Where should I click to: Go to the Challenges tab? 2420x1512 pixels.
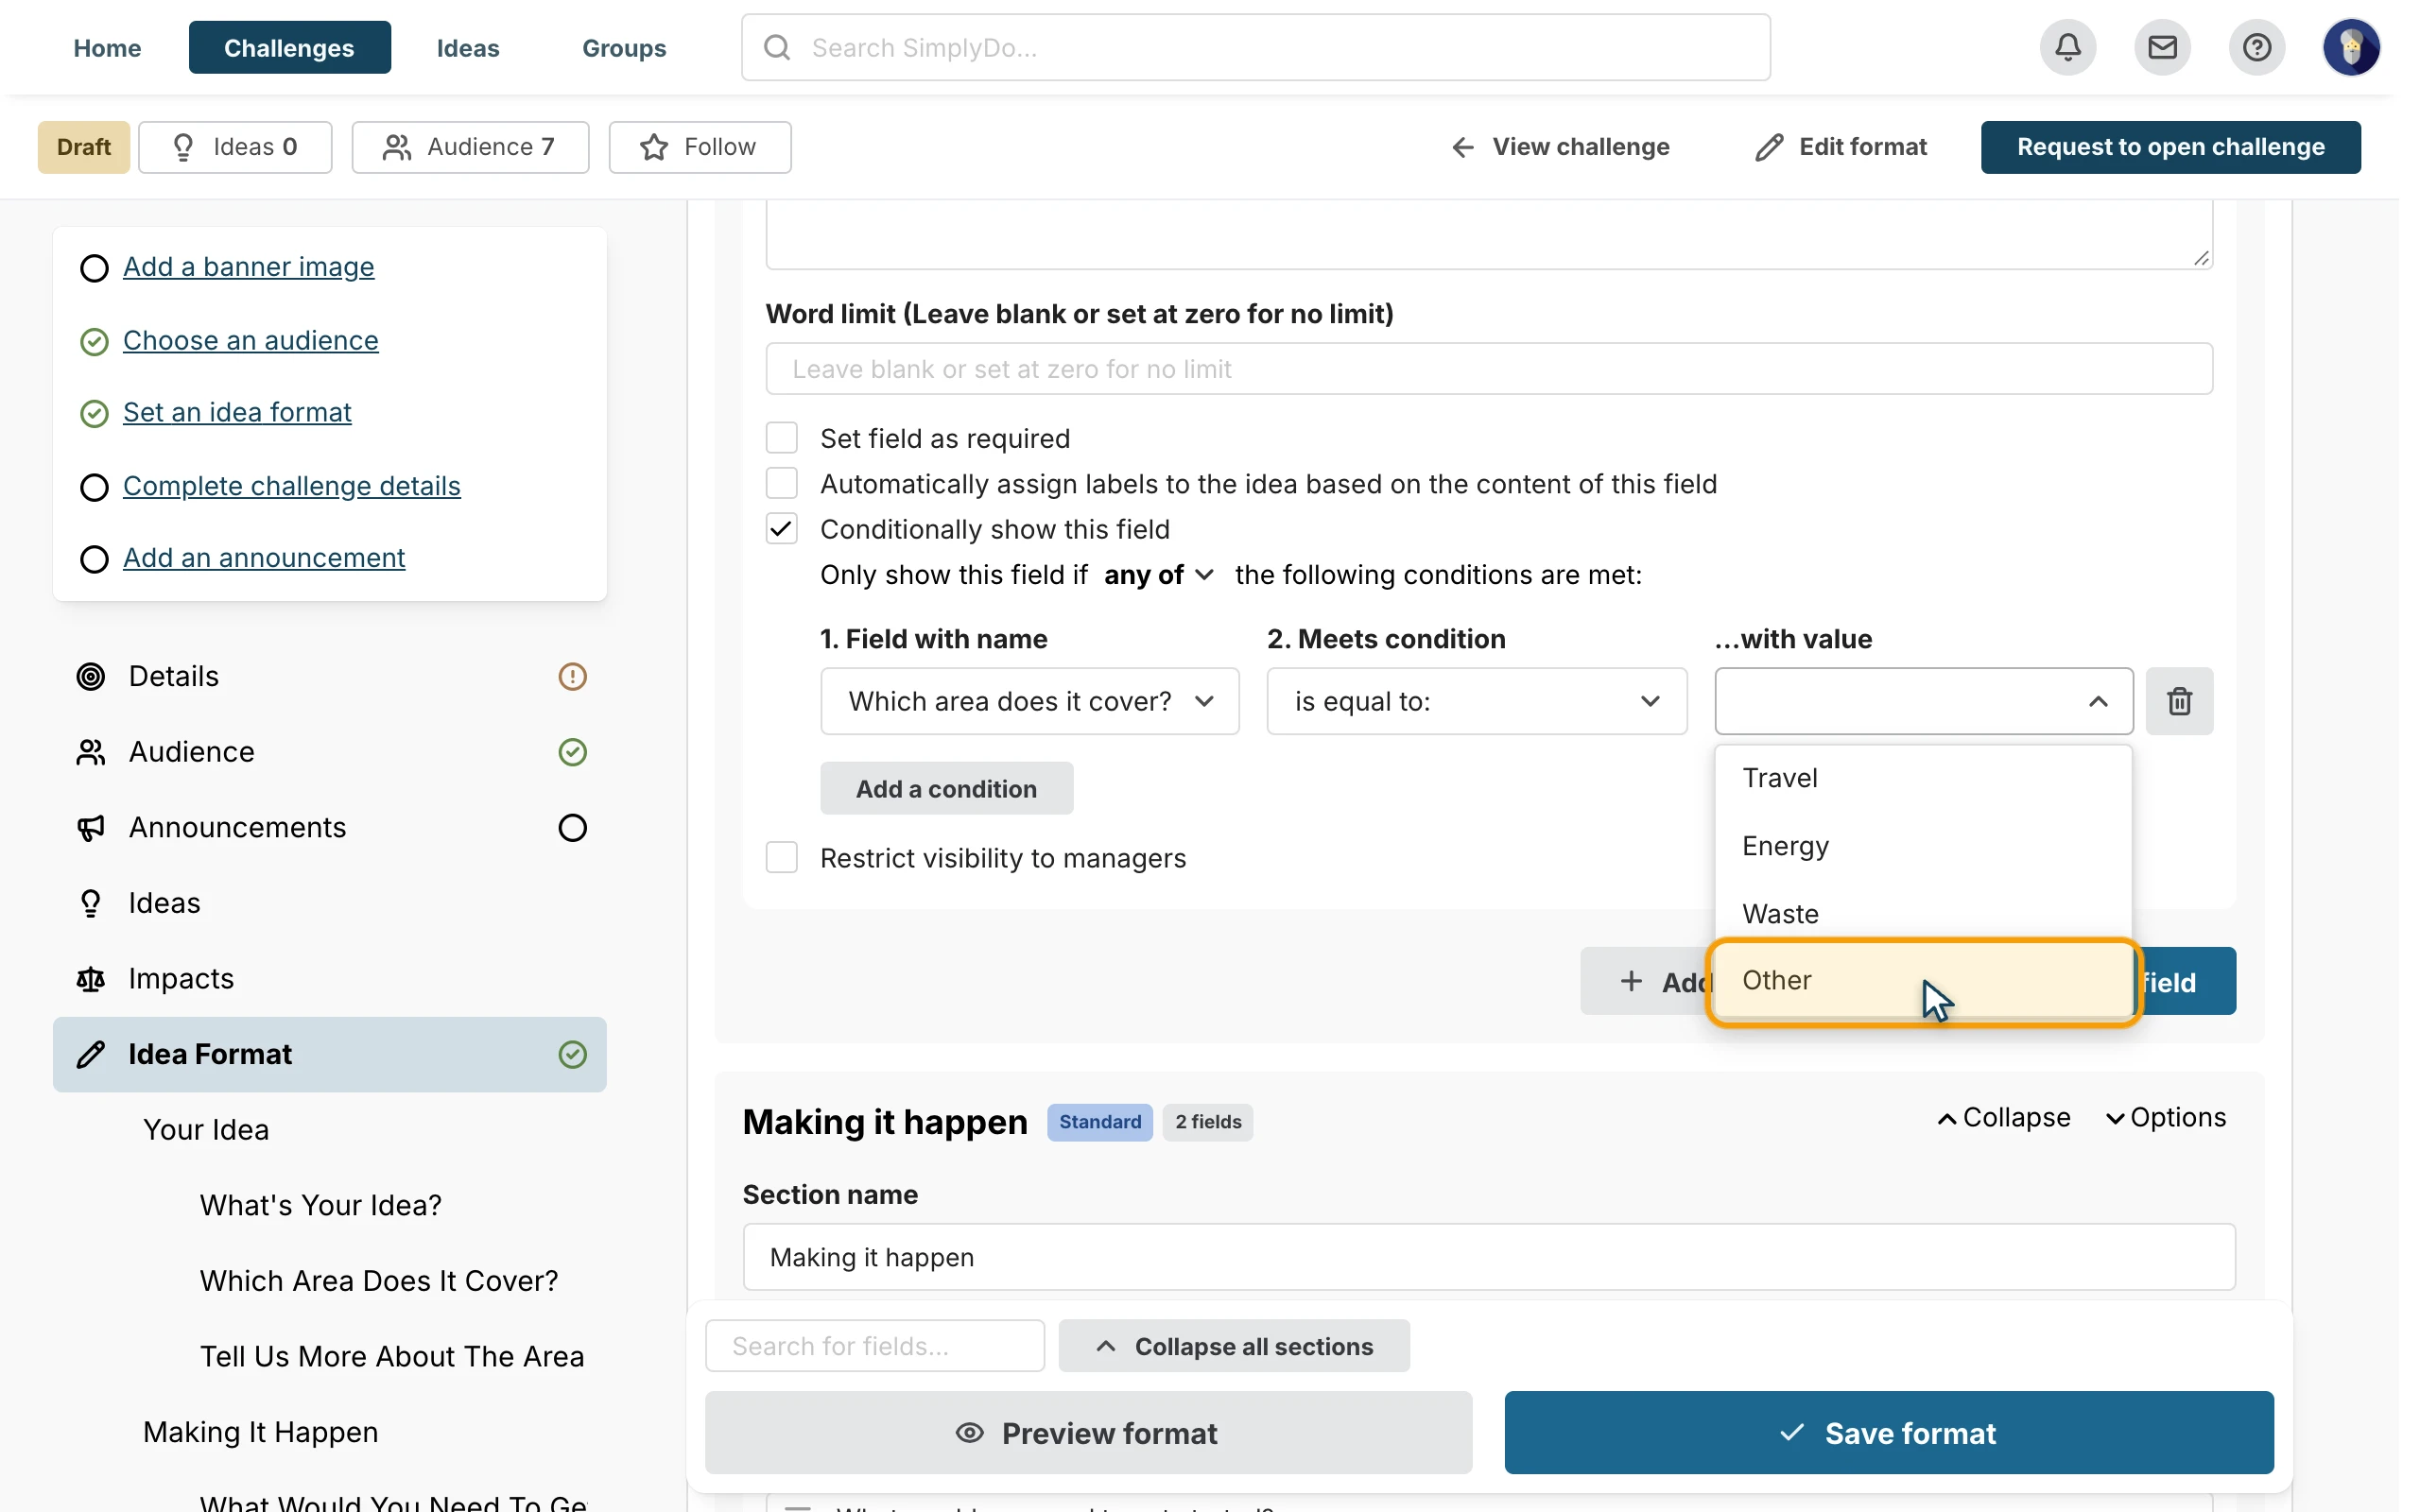289,47
